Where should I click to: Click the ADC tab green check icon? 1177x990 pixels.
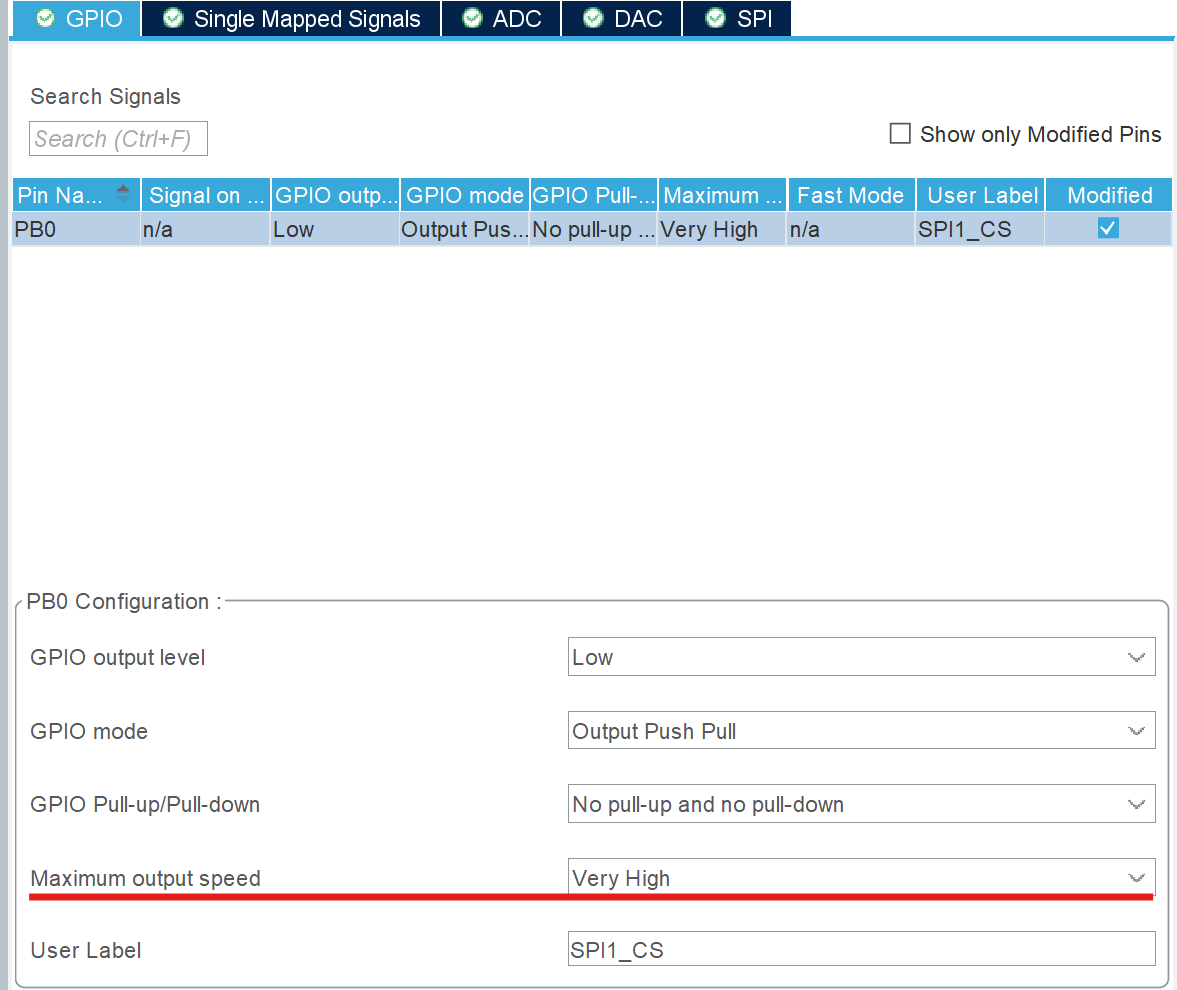[472, 18]
